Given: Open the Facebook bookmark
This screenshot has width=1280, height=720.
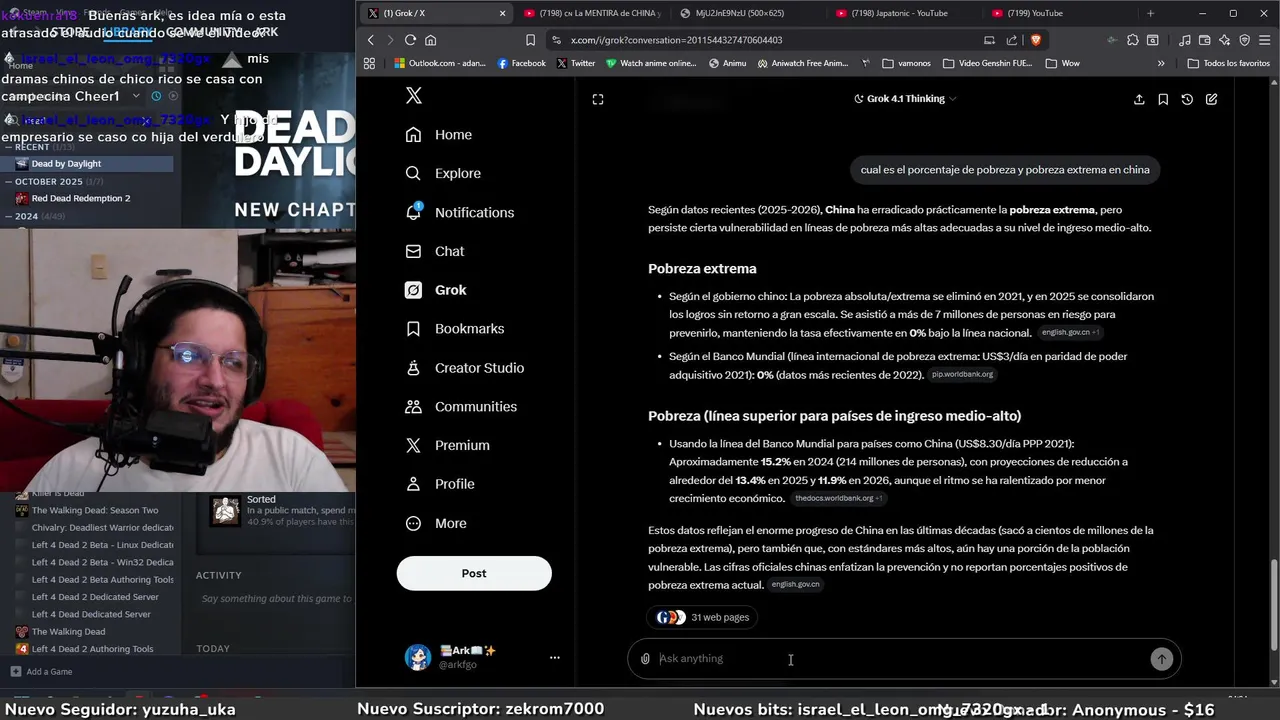Looking at the screenshot, I should point(521,63).
